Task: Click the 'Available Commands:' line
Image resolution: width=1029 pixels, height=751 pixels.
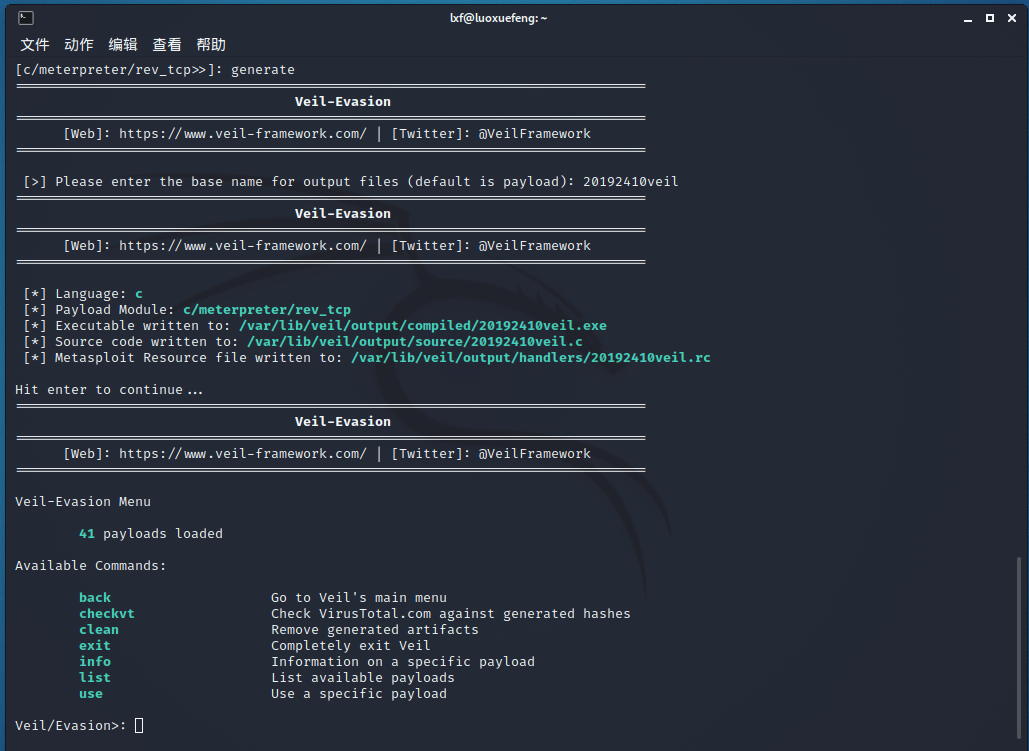Action: [x=91, y=565]
